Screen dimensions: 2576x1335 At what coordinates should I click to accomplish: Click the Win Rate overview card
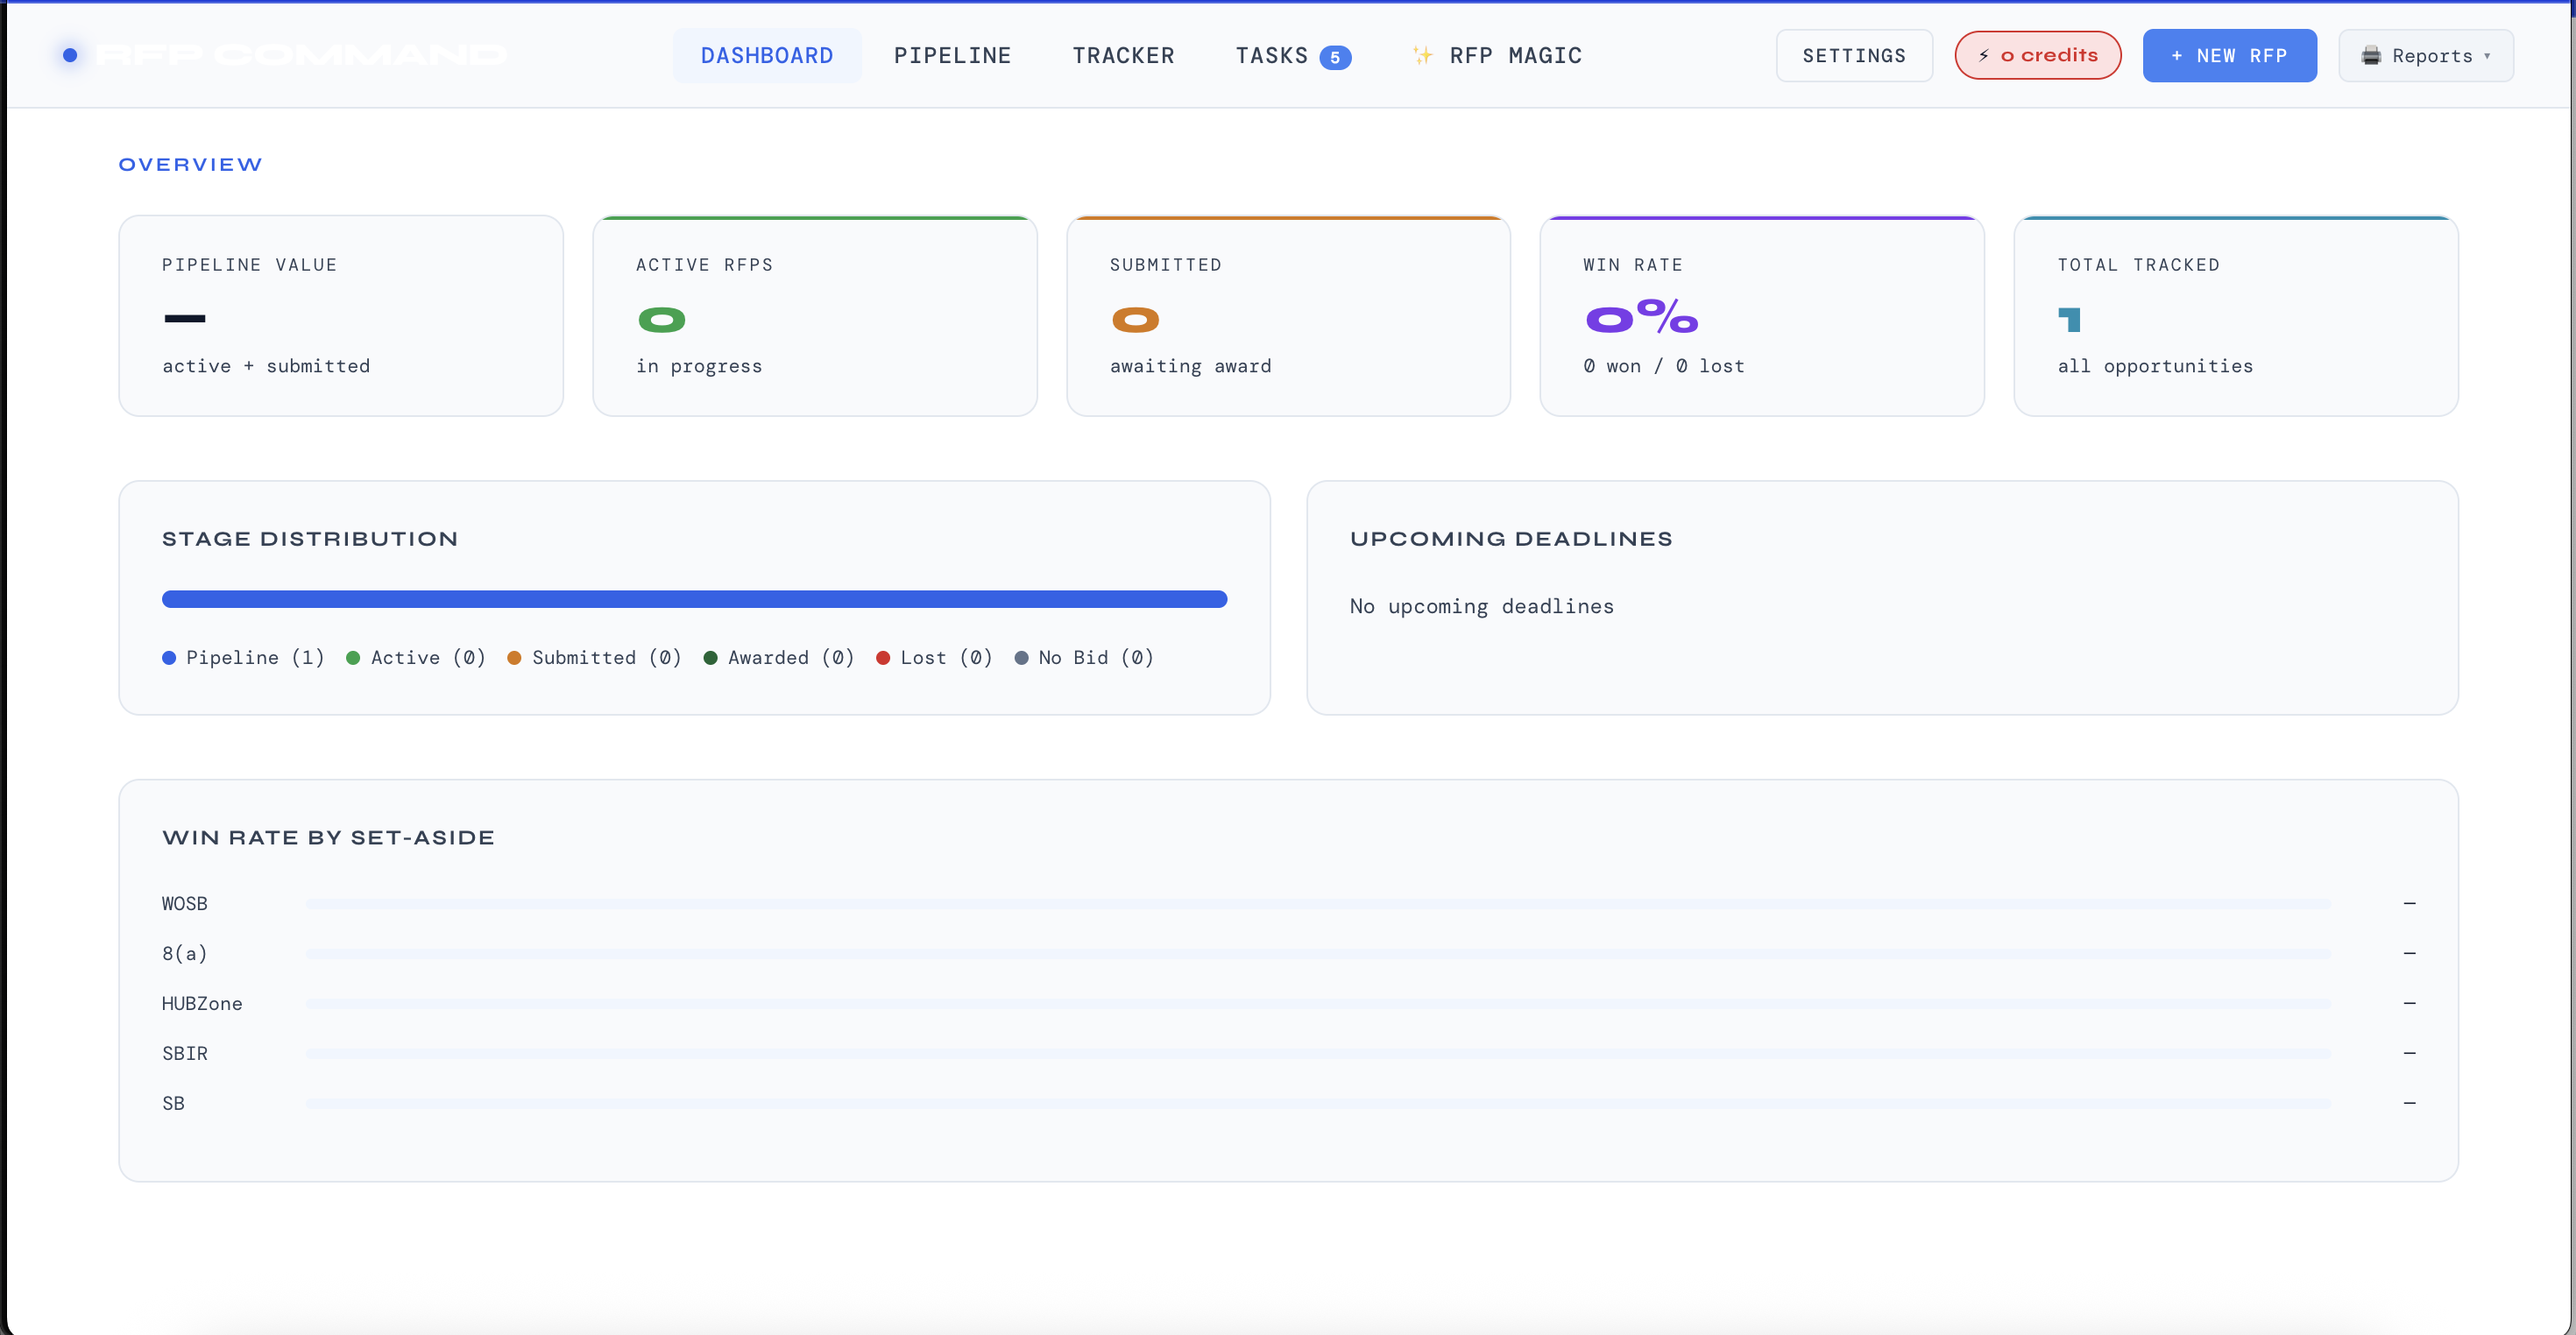(x=1761, y=315)
